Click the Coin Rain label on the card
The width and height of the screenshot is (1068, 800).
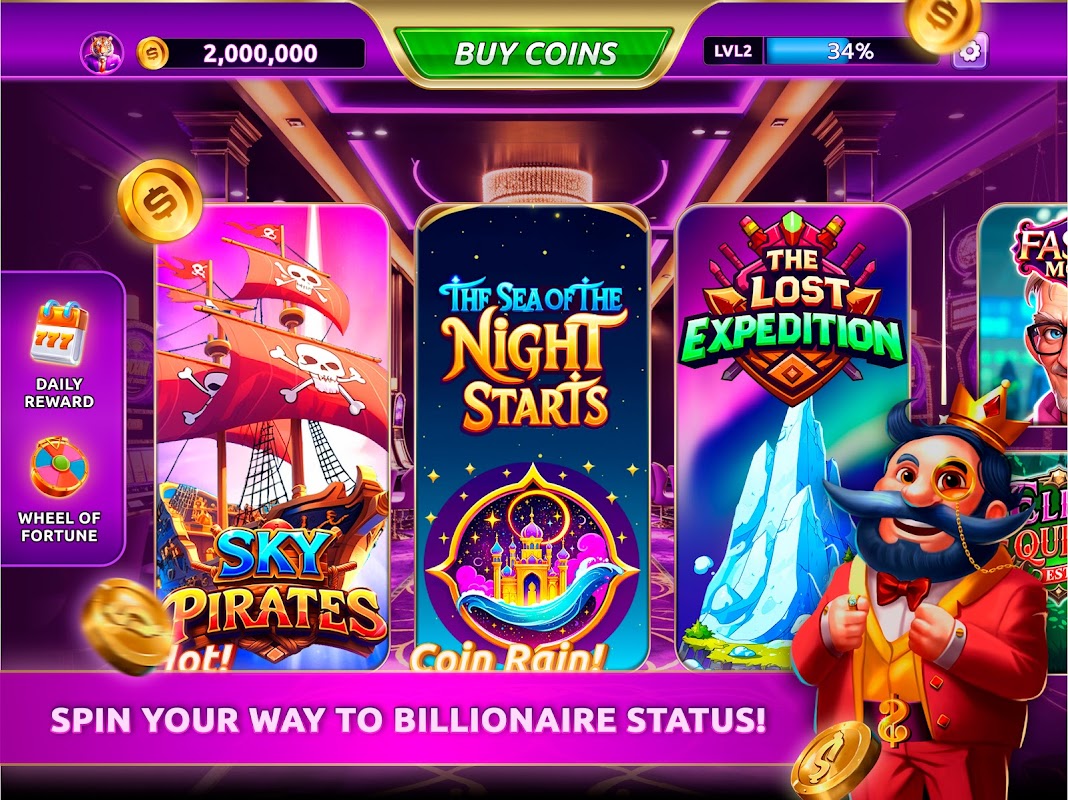(x=507, y=656)
